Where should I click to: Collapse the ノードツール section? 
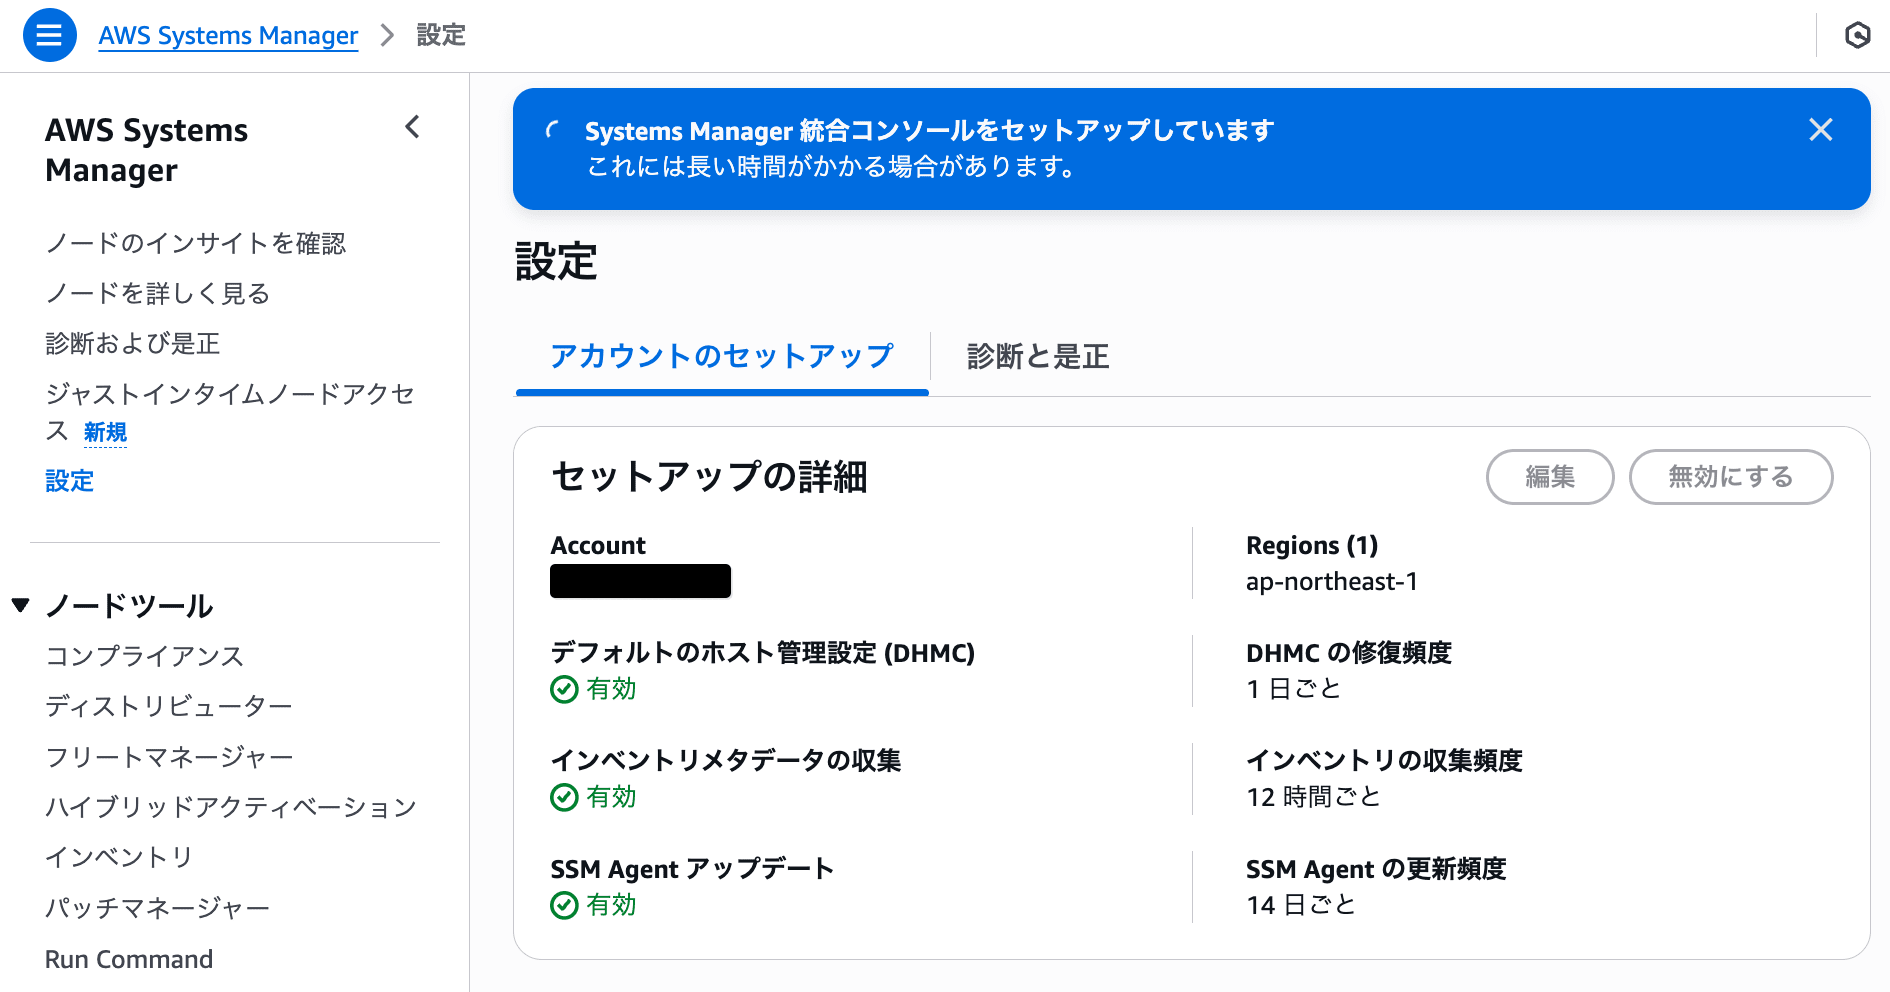point(21,605)
